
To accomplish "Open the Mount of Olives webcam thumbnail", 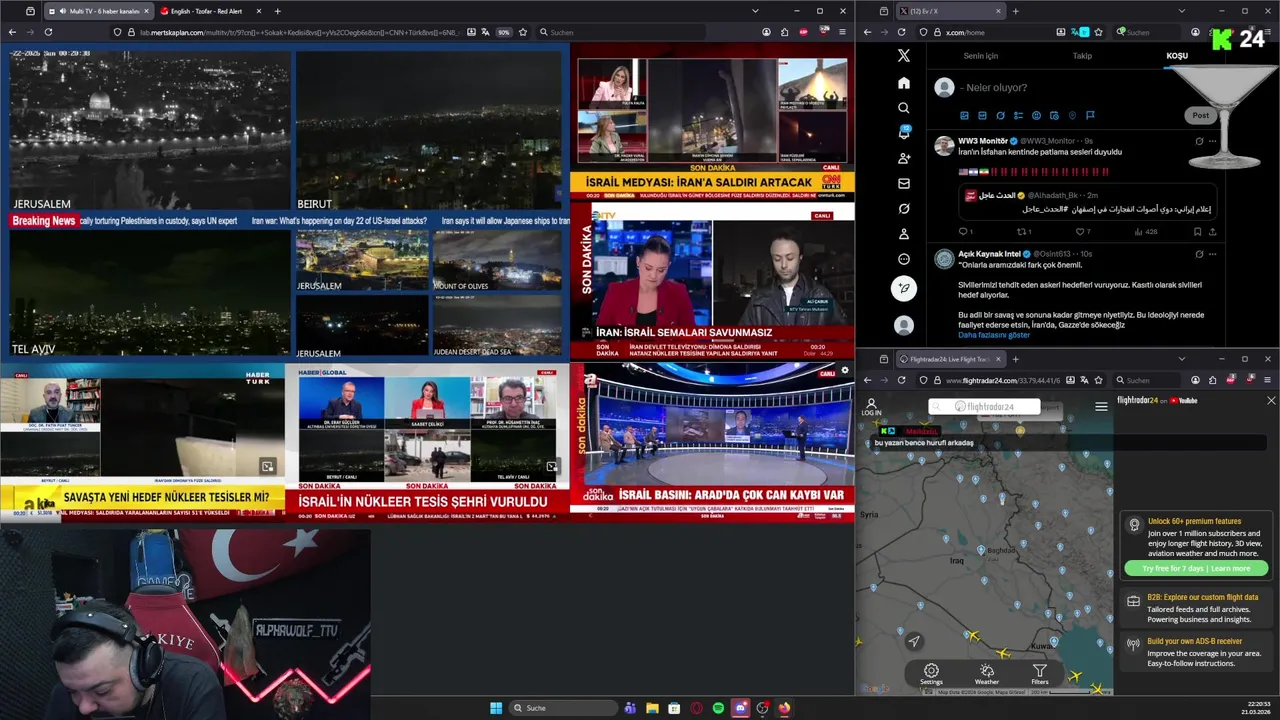I will (497, 261).
